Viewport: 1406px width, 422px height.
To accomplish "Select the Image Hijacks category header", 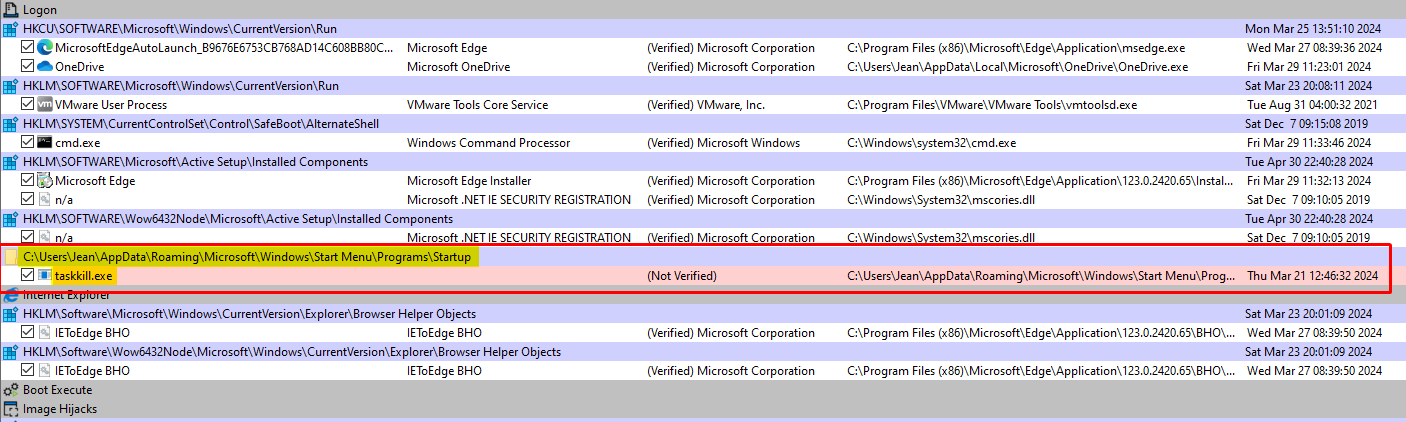I will [x=703, y=409].
